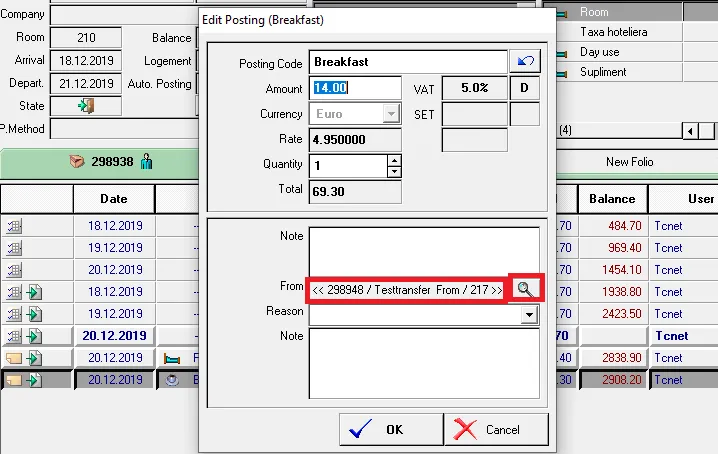Click the folder icon in balance 2908.20 row
The height and width of the screenshot is (454, 718).
click(14, 380)
